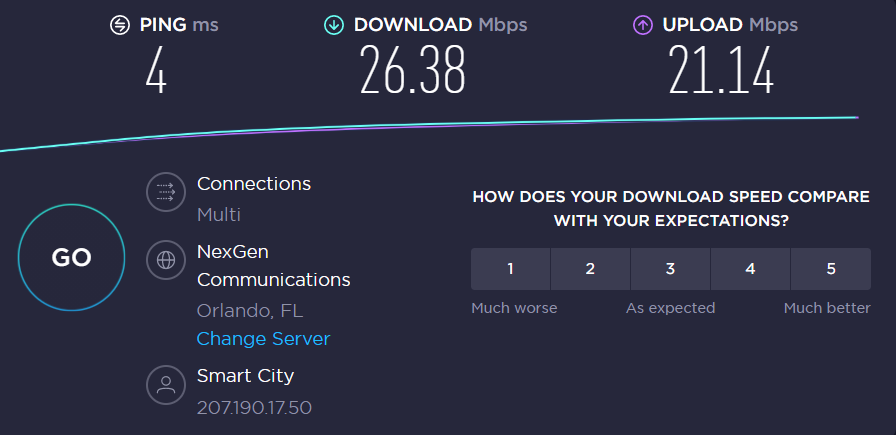The height and width of the screenshot is (435, 896).
Task: Click the download arrow icon
Action: [x=334, y=25]
